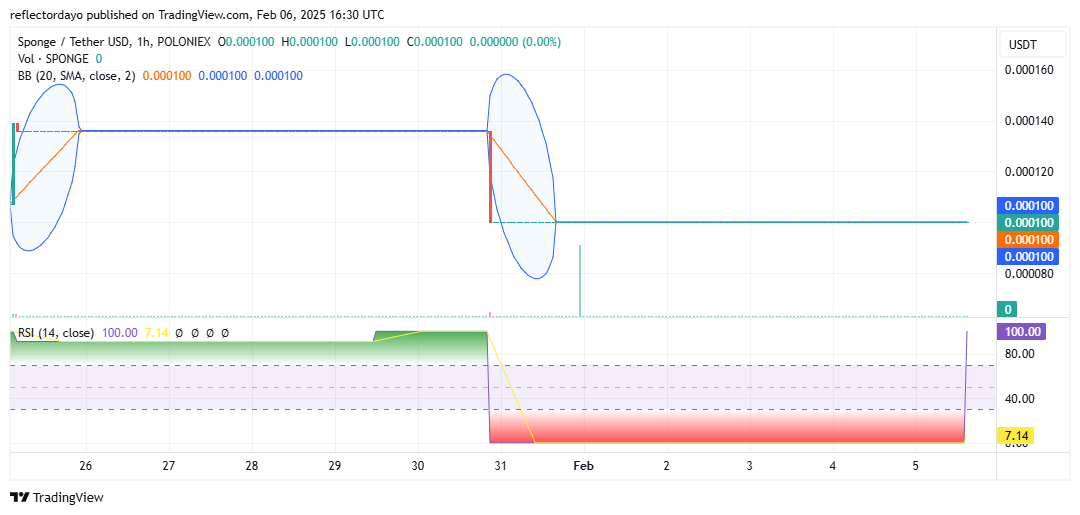This screenshot has width=1080, height=515.
Task: Click the green 0 volume axis label
Action: [x=1007, y=309]
